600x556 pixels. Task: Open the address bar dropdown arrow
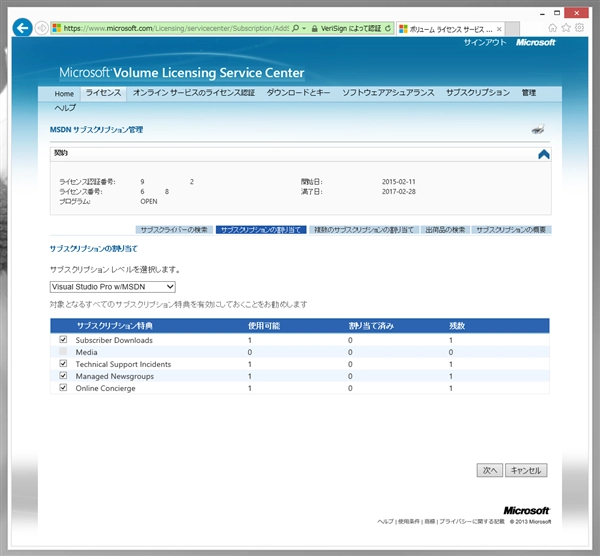(304, 28)
